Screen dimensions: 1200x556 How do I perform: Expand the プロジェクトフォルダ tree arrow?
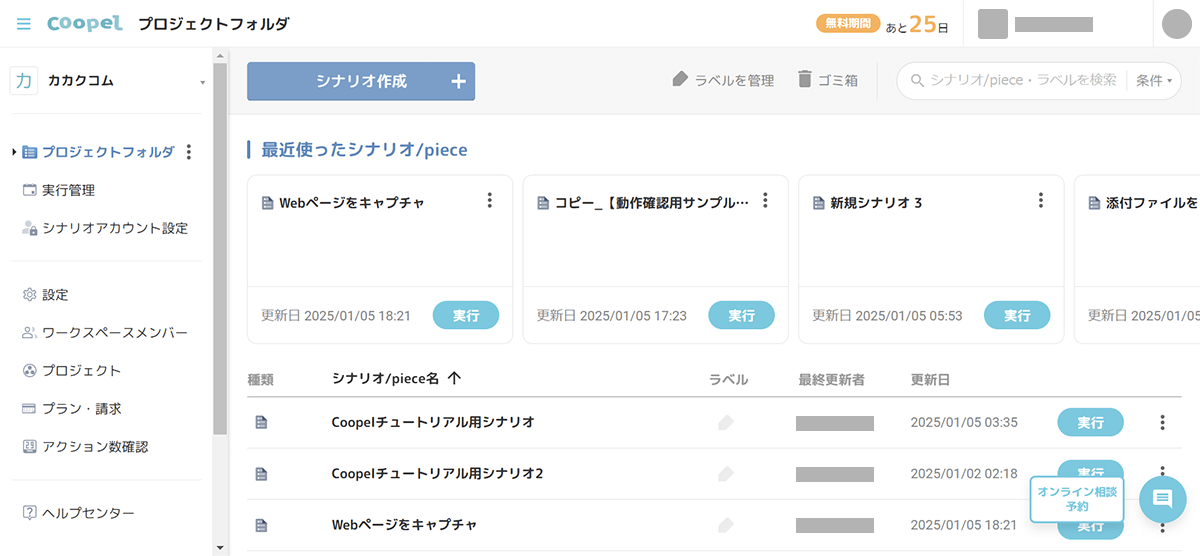[x=14, y=152]
